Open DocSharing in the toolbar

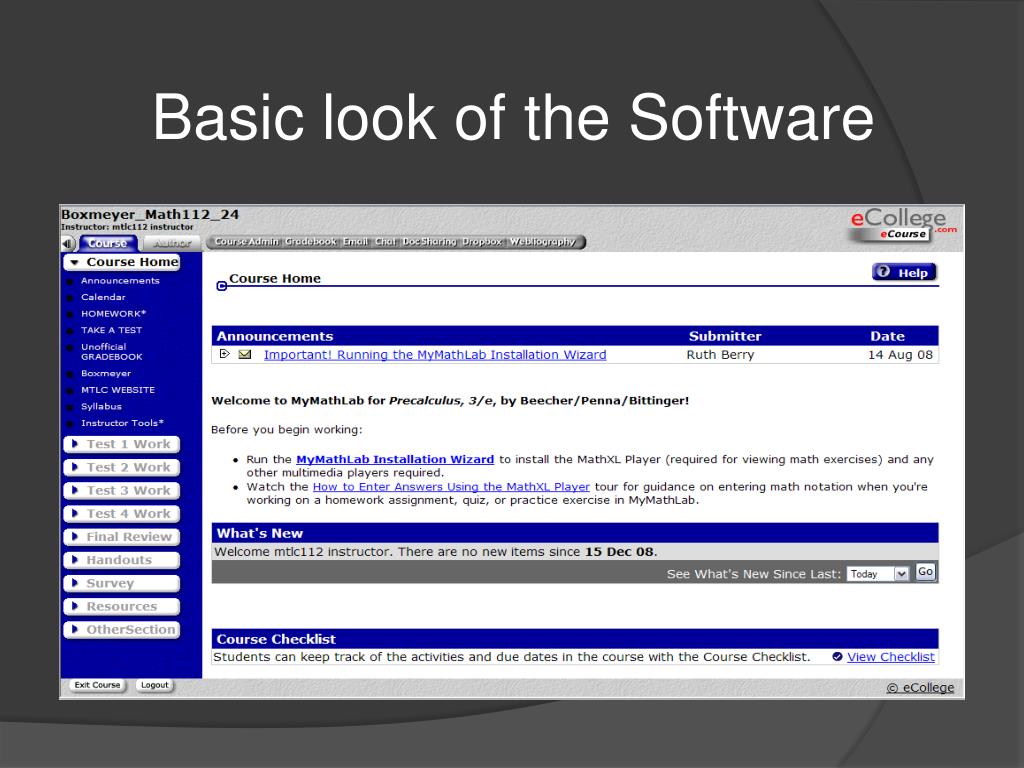pos(429,242)
